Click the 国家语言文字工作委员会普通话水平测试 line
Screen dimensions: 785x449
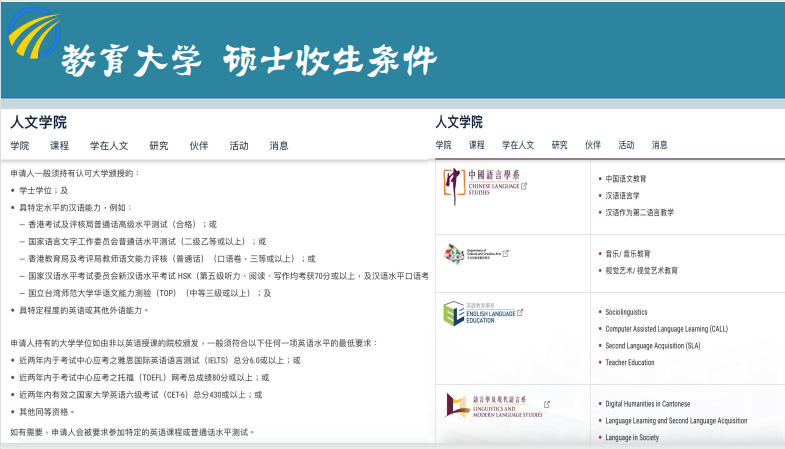[x=147, y=241]
